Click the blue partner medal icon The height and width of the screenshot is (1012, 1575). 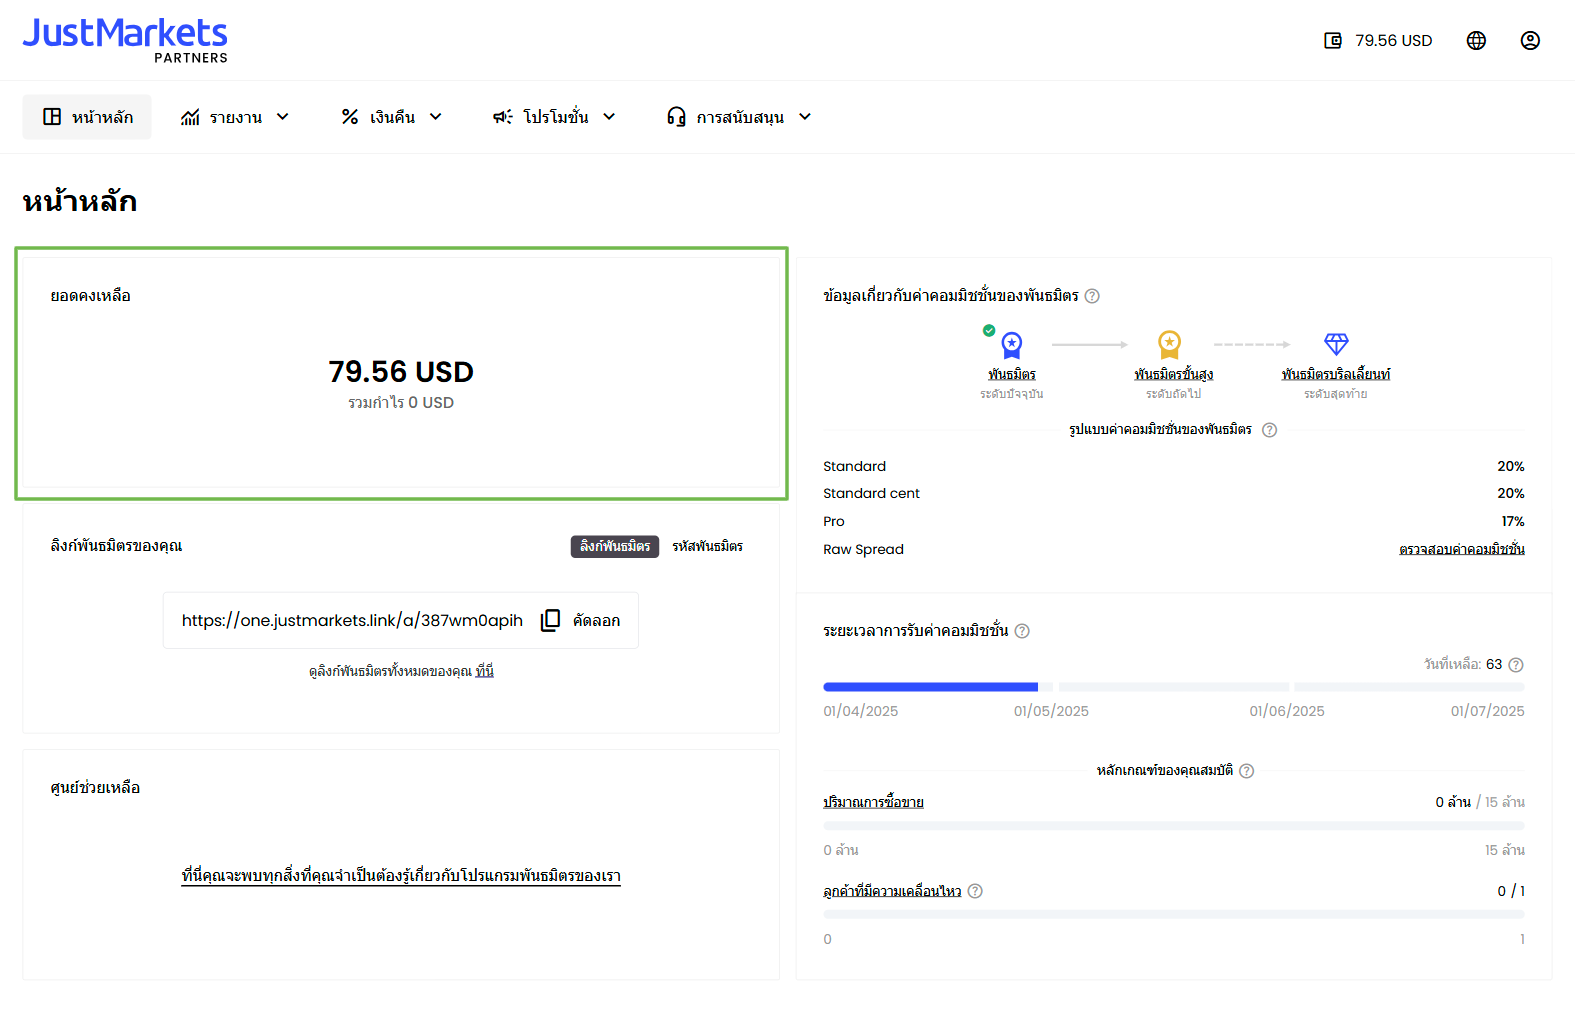coord(1012,345)
